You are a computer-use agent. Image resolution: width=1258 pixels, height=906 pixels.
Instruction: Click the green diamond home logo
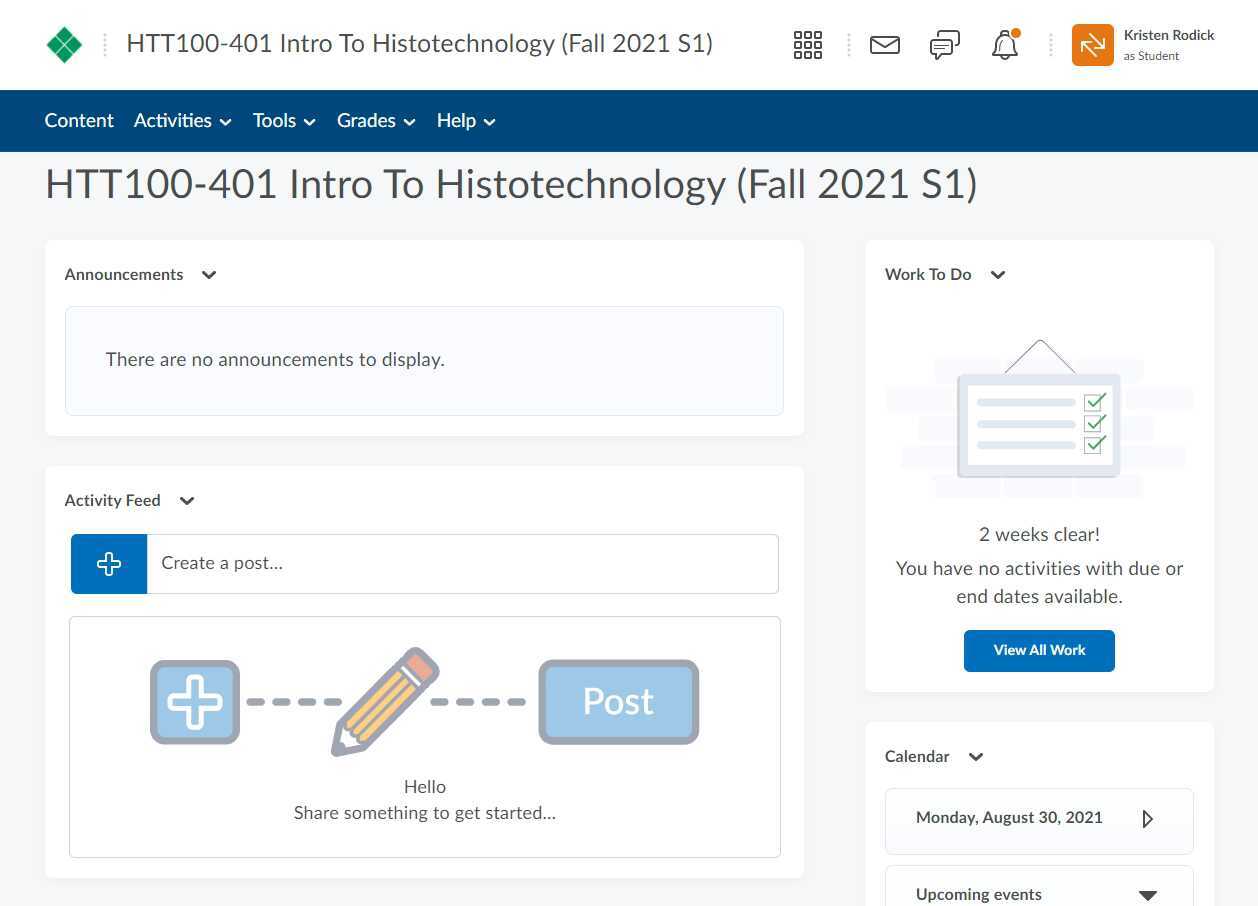coord(65,45)
